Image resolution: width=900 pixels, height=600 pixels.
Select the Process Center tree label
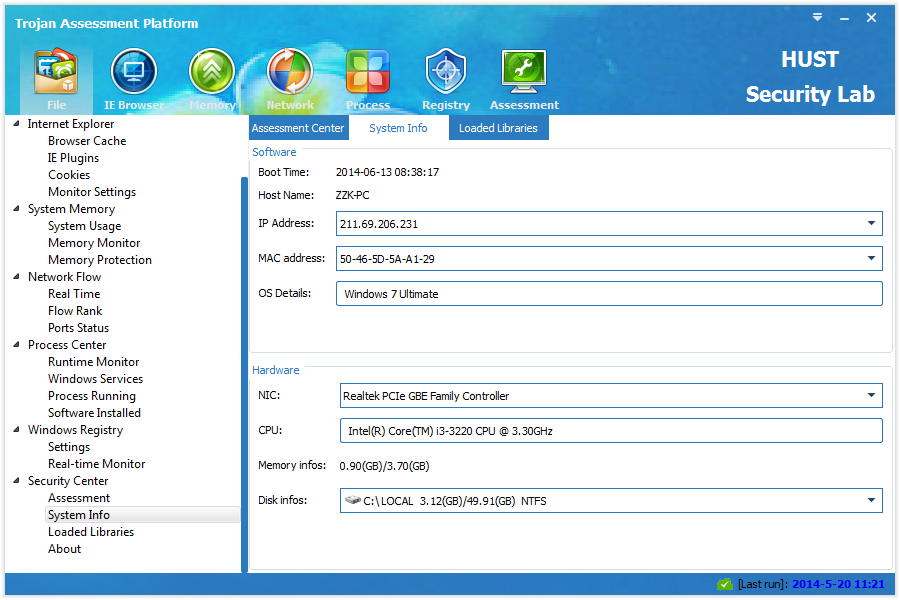[x=67, y=344]
